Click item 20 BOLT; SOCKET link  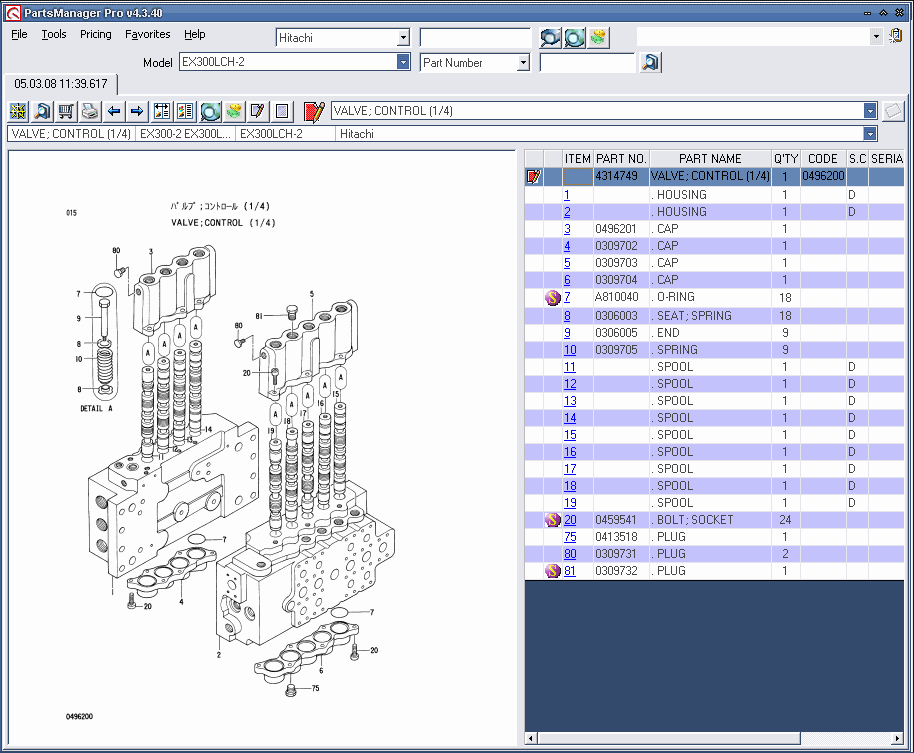570,519
